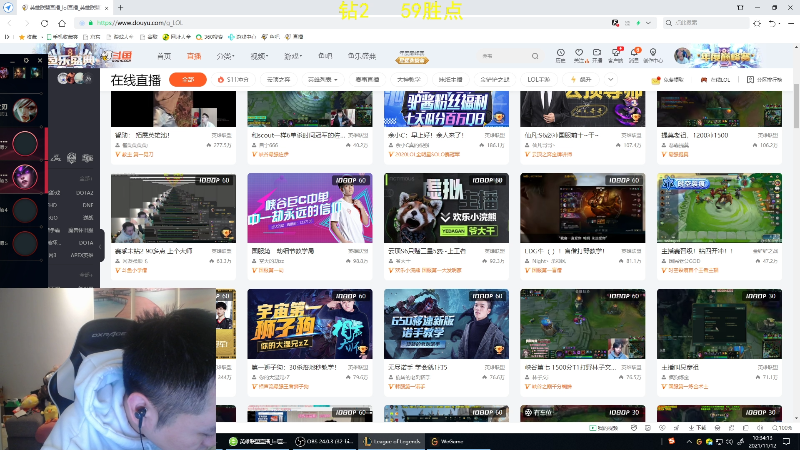Open Windows notification center
The height and width of the screenshot is (450, 800).
[x=786, y=441]
